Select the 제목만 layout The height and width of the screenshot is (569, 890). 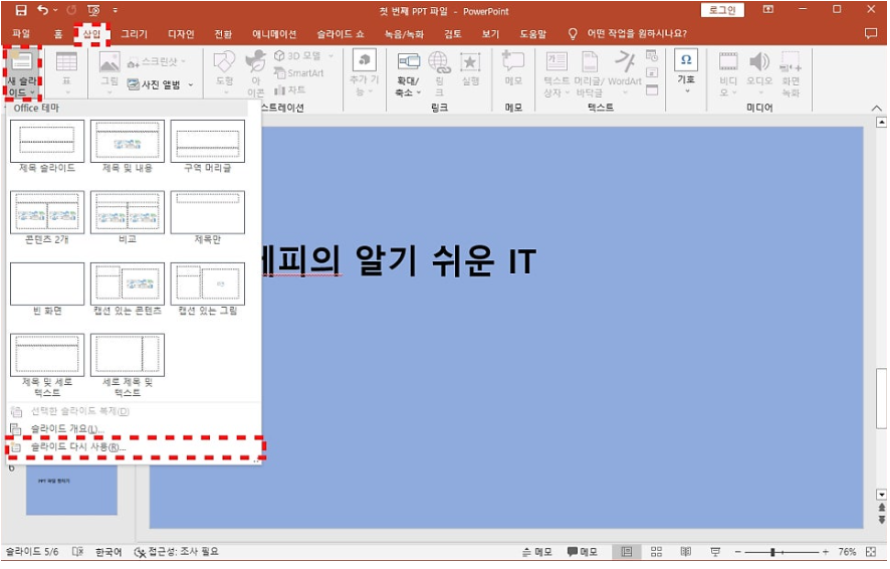207,218
